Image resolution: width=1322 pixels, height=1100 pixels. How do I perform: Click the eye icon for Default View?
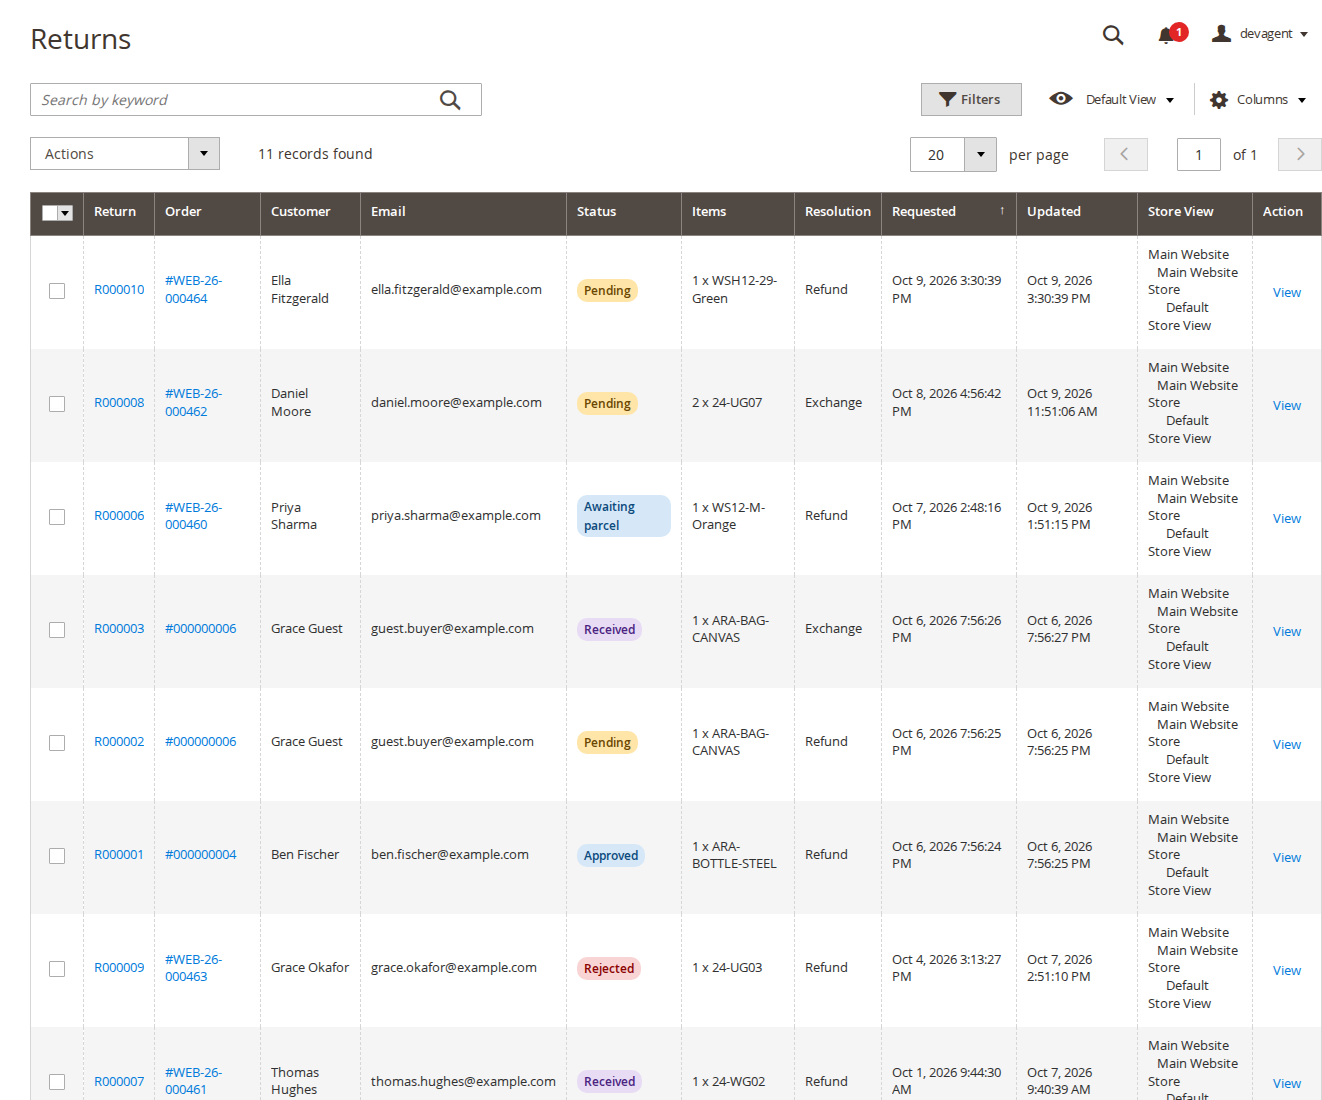pos(1061,99)
